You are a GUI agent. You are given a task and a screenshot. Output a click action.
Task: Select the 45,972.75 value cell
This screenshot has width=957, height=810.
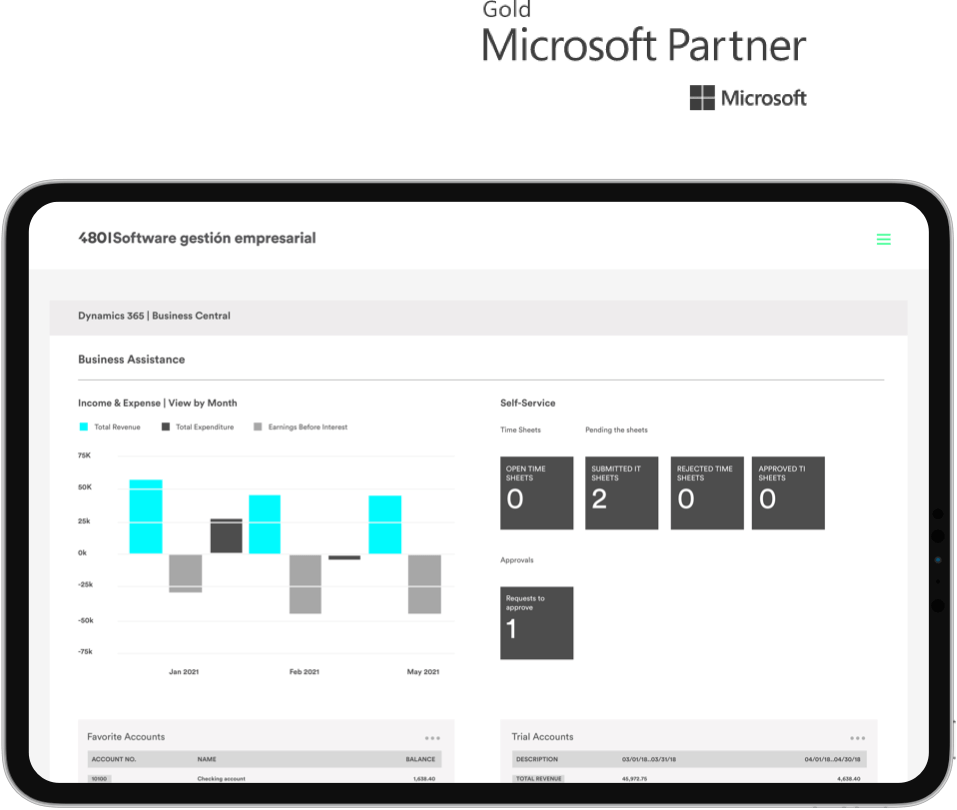coord(635,779)
